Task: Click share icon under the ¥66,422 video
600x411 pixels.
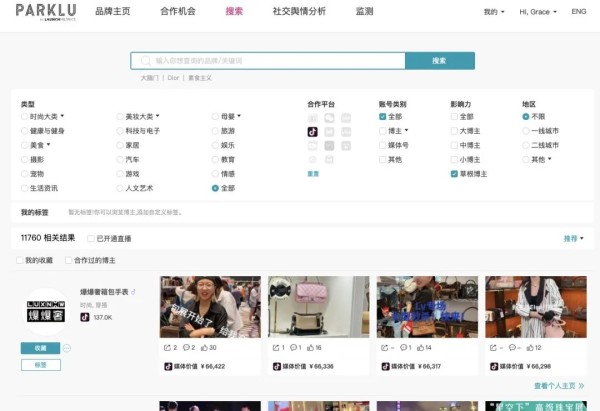Action: click(x=167, y=347)
